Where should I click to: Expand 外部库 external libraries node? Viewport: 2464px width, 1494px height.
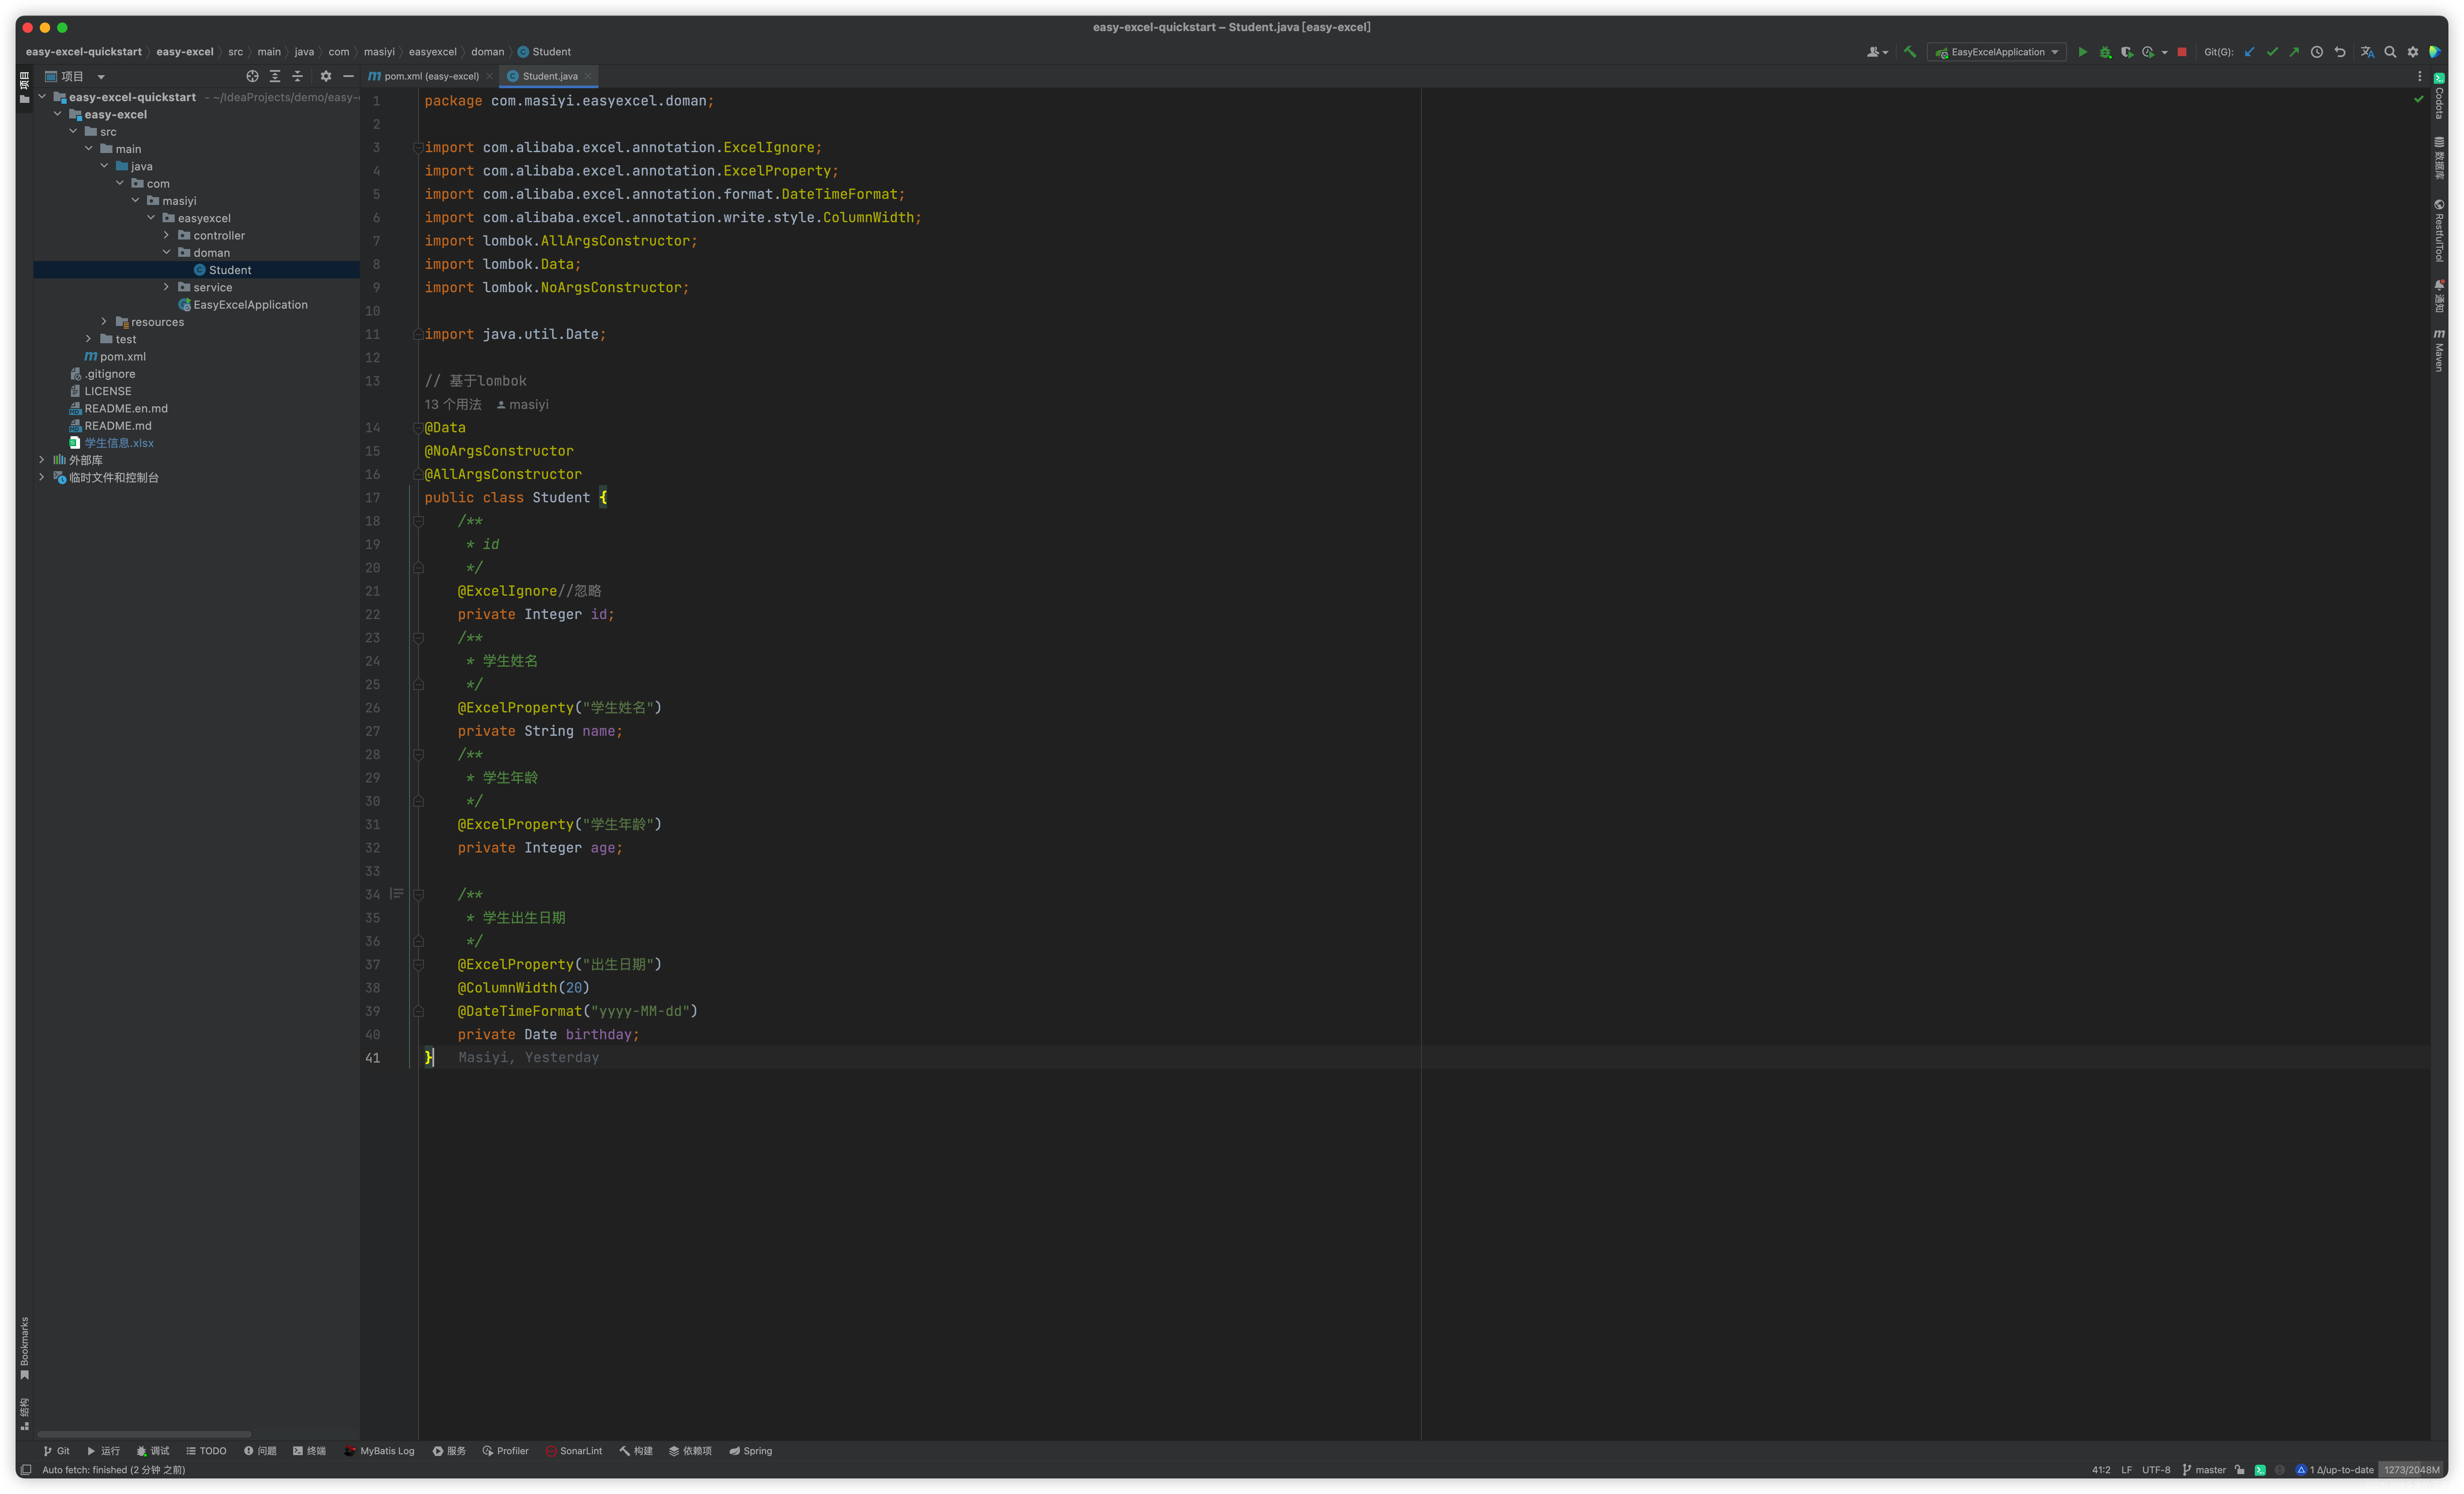pyautogui.click(x=42, y=460)
